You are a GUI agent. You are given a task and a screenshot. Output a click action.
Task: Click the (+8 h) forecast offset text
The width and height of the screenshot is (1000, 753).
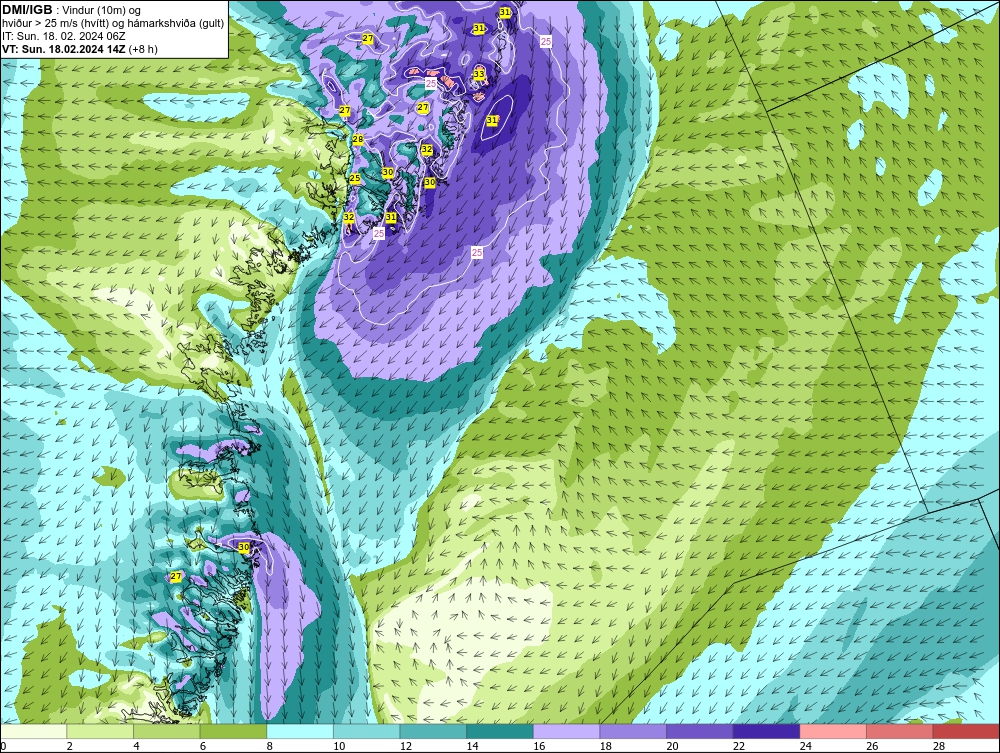click(143, 49)
